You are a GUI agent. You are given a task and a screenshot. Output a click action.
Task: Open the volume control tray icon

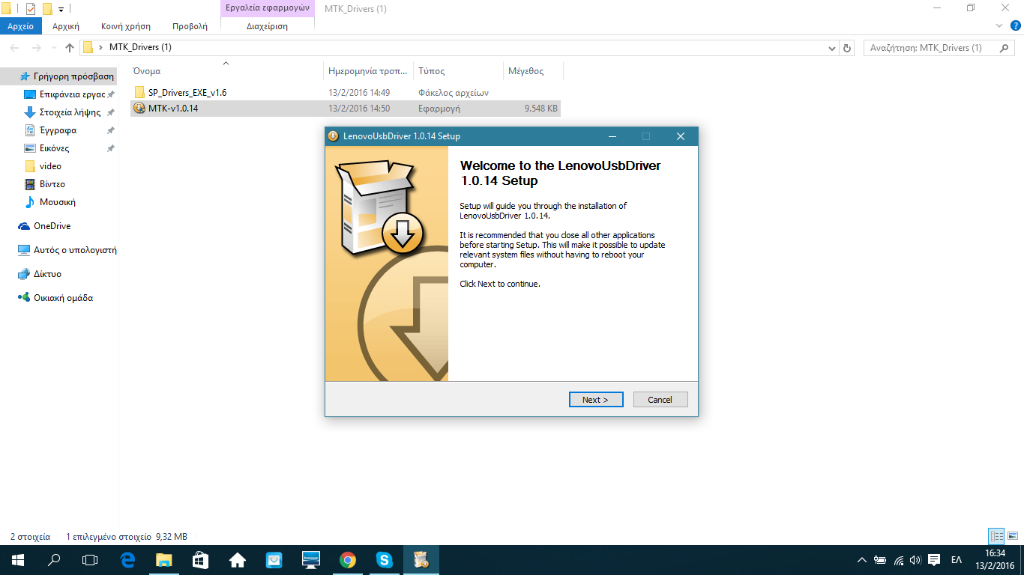(915, 560)
